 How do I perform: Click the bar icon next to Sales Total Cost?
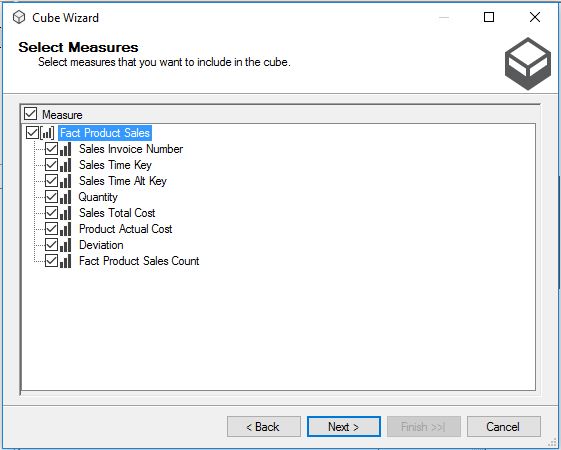tap(65, 213)
